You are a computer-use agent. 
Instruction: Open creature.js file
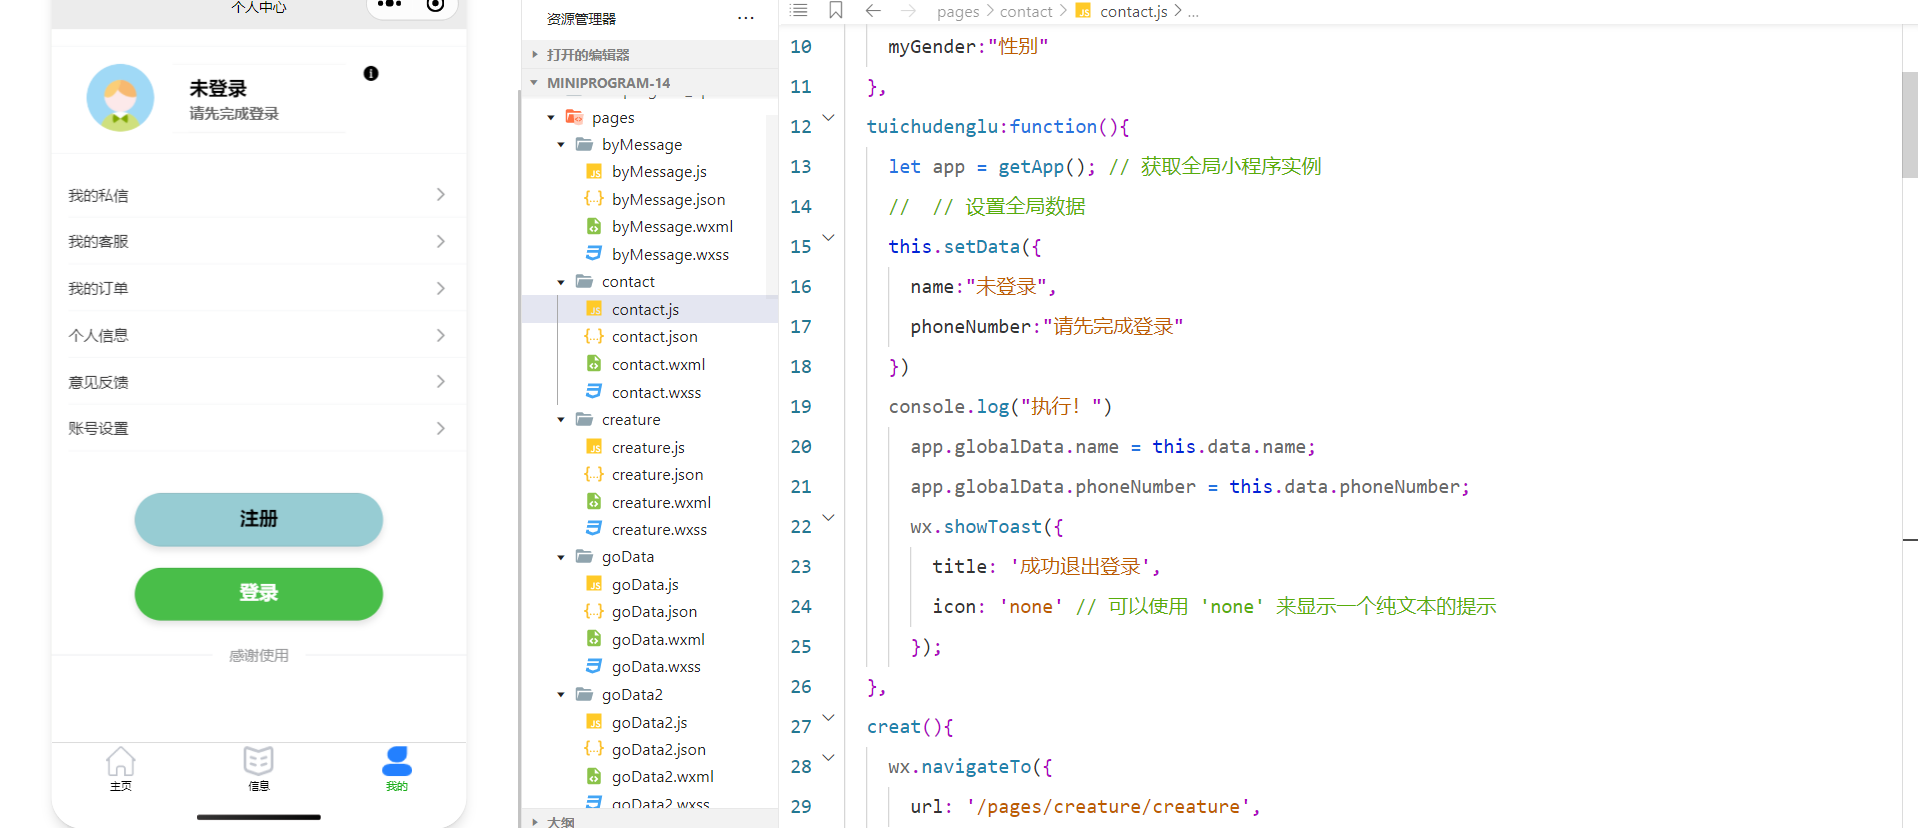(x=648, y=448)
